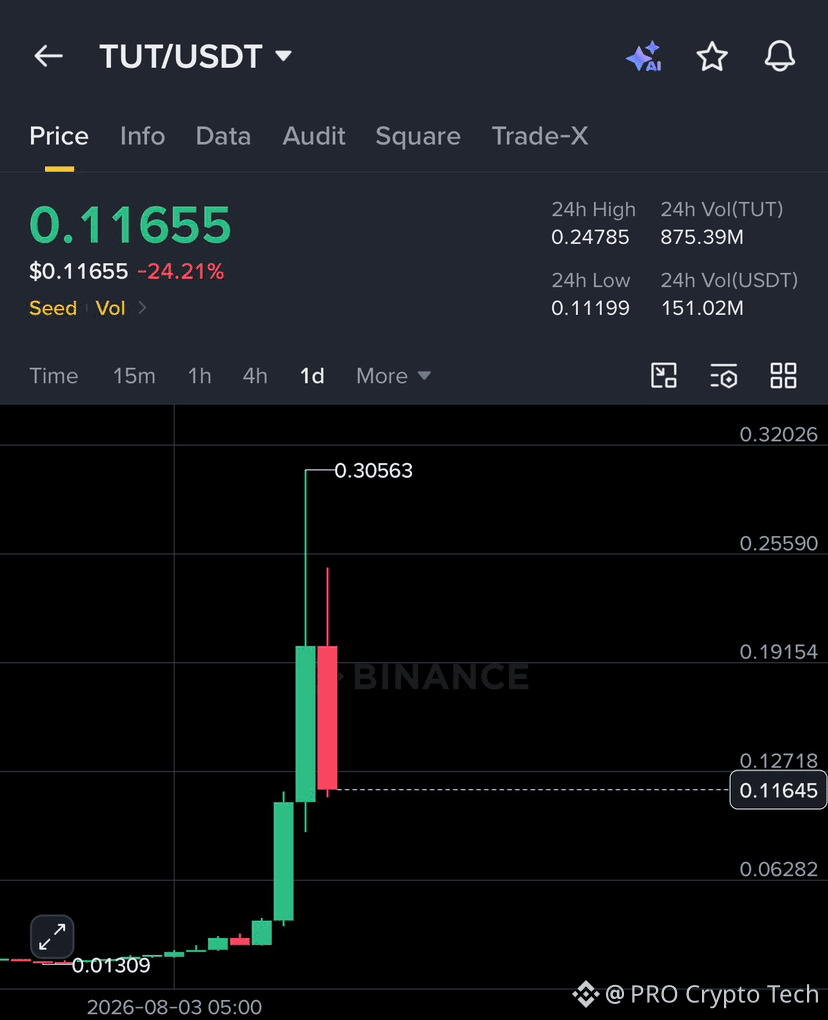Tap the Seed tag

click(x=53, y=308)
